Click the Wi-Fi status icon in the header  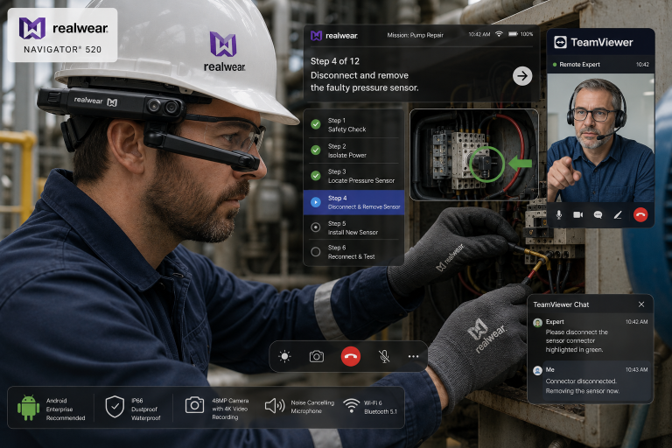pos(499,34)
